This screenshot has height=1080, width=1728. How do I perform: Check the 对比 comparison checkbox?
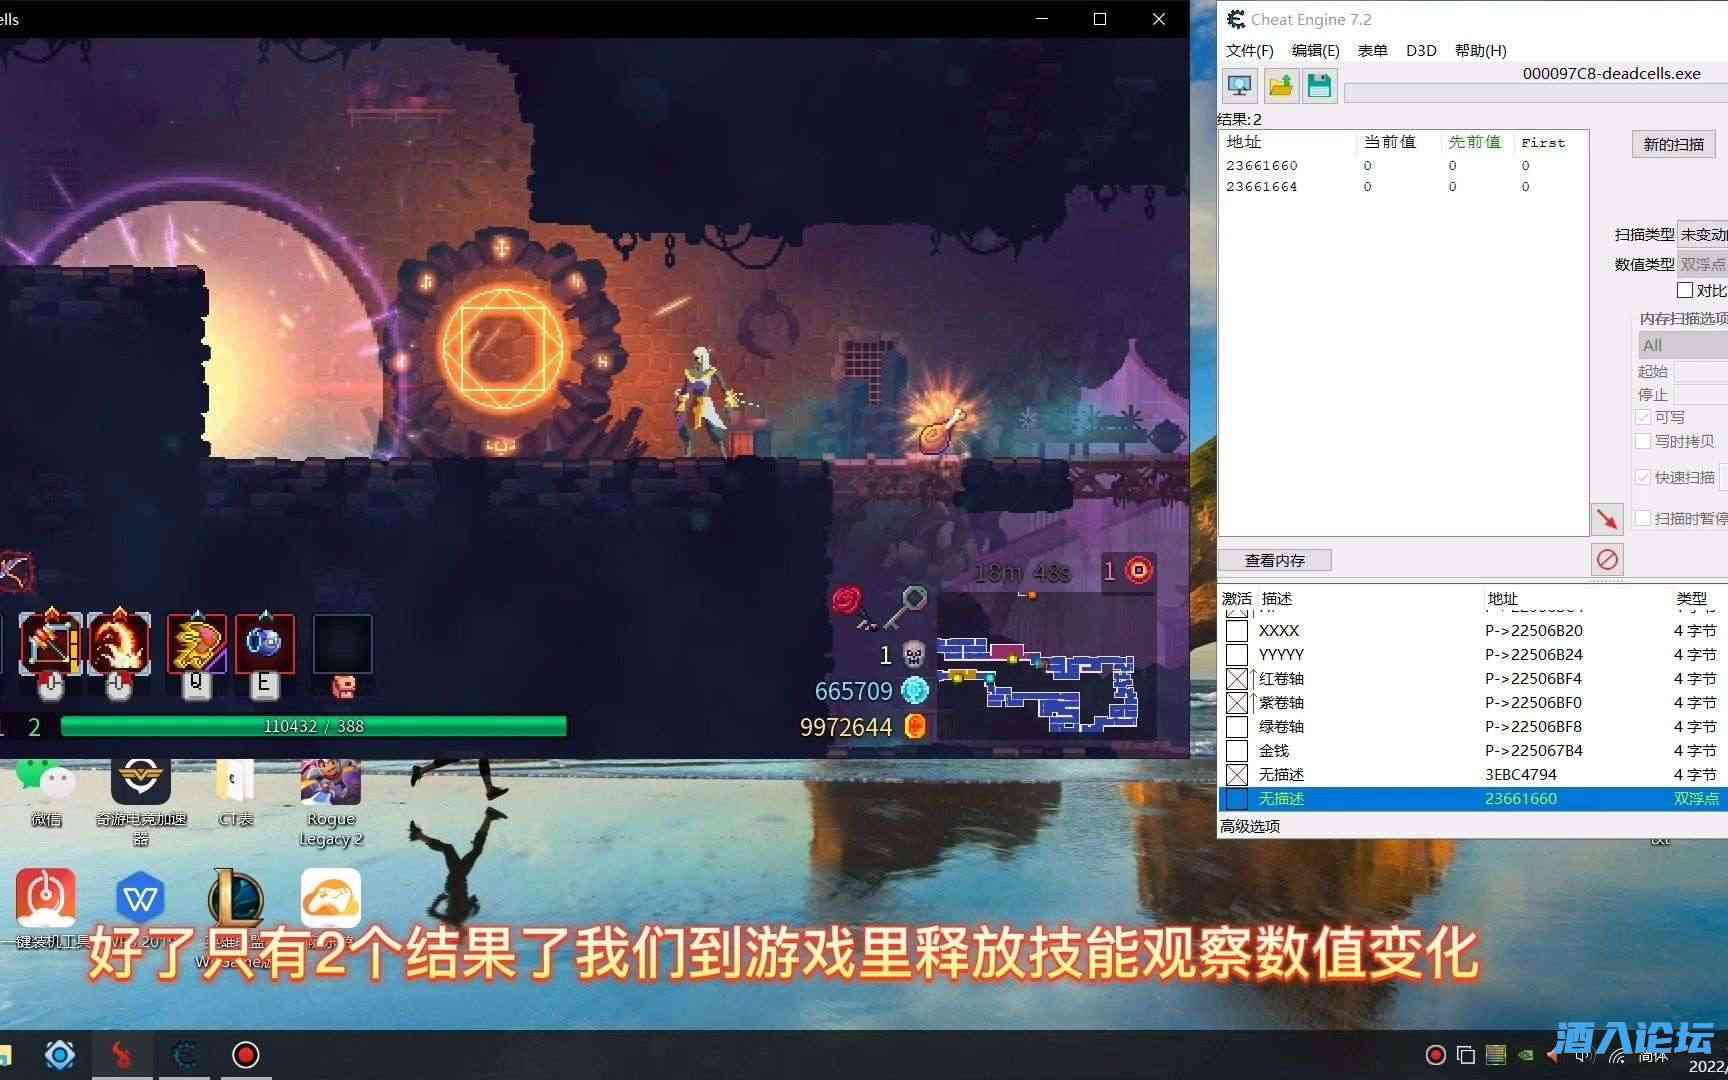pyautogui.click(x=1684, y=289)
